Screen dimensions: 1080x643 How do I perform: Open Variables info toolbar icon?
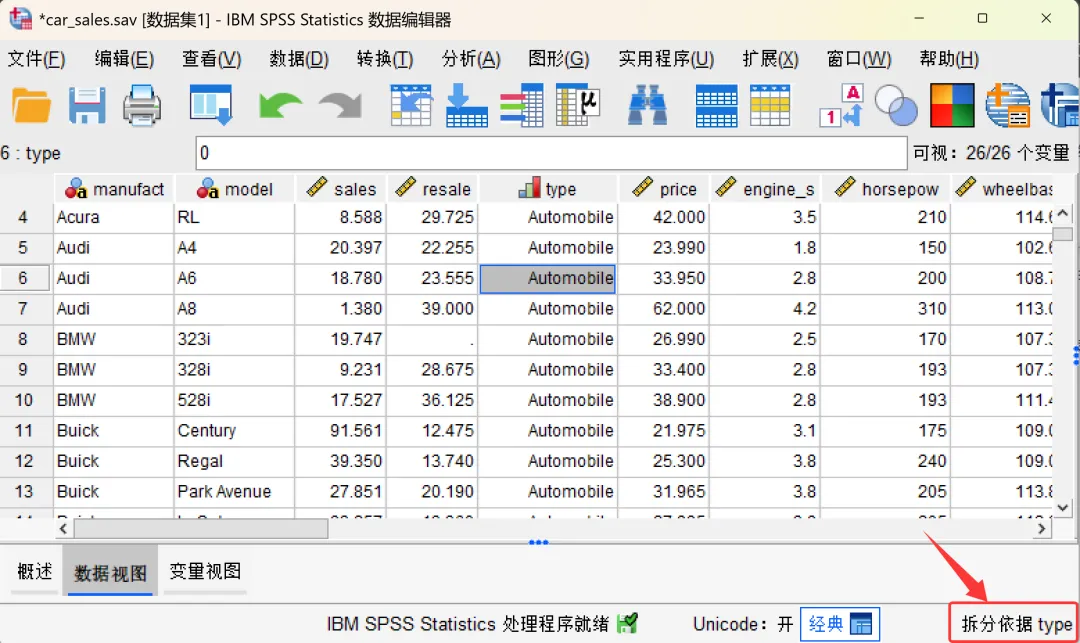(521, 105)
